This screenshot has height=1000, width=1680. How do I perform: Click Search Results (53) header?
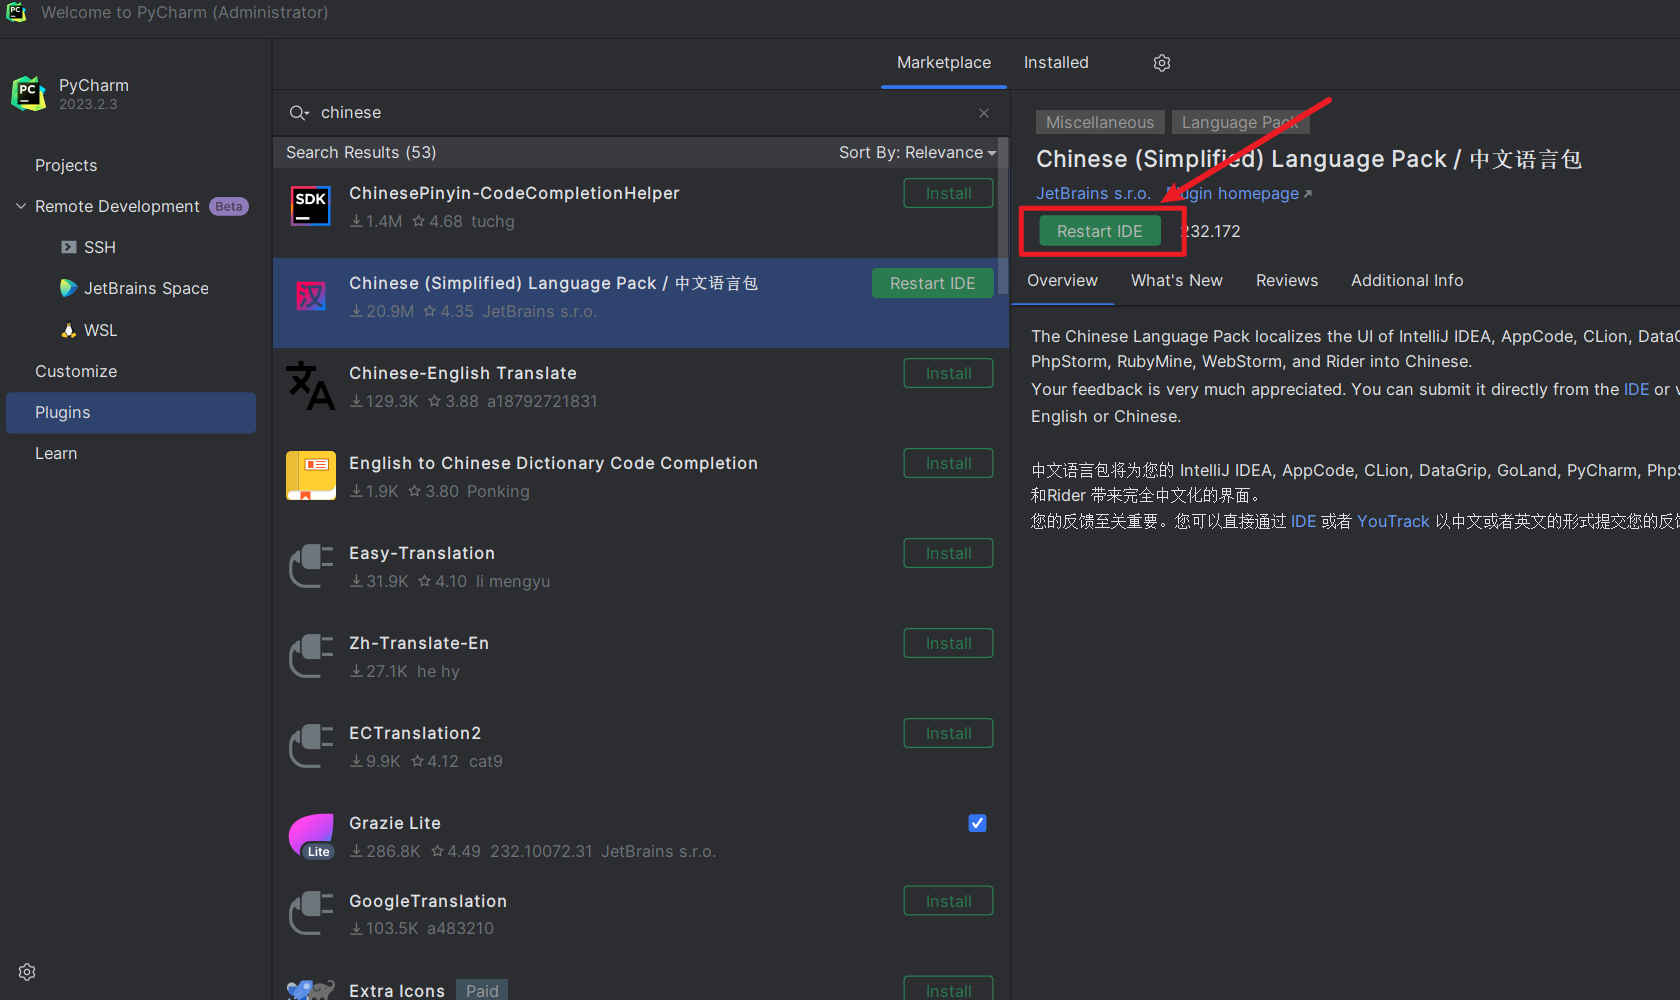(x=361, y=152)
